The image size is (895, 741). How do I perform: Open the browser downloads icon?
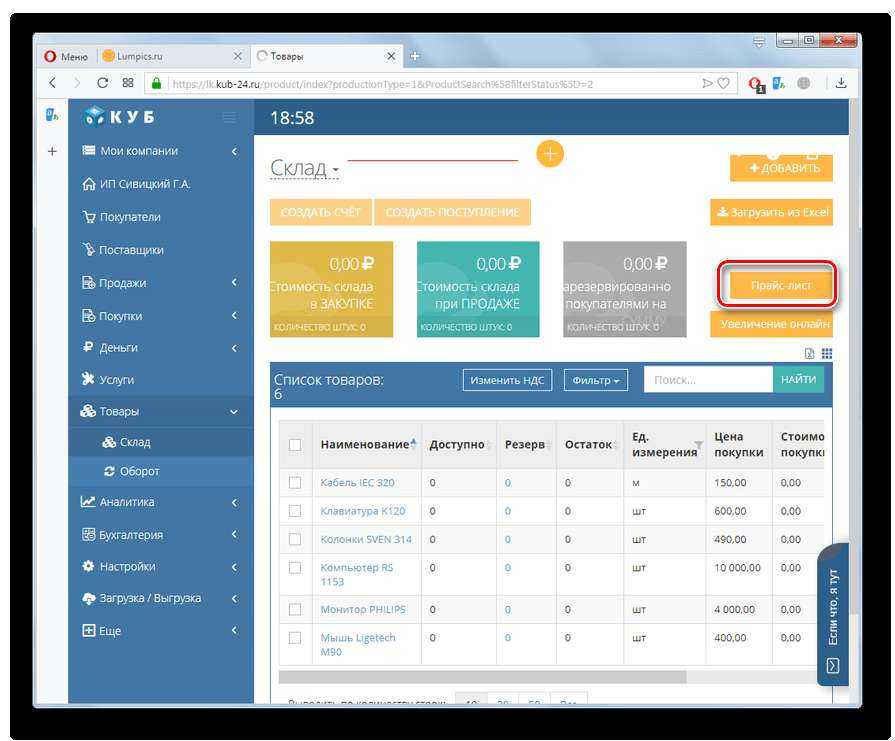pyautogui.click(x=841, y=83)
